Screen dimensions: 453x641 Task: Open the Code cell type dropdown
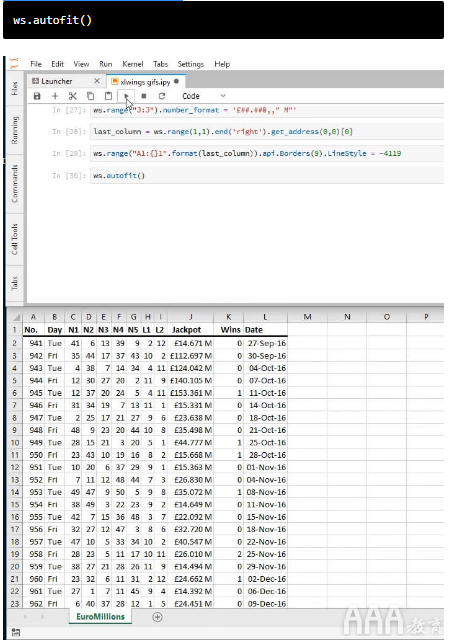[x=204, y=96]
